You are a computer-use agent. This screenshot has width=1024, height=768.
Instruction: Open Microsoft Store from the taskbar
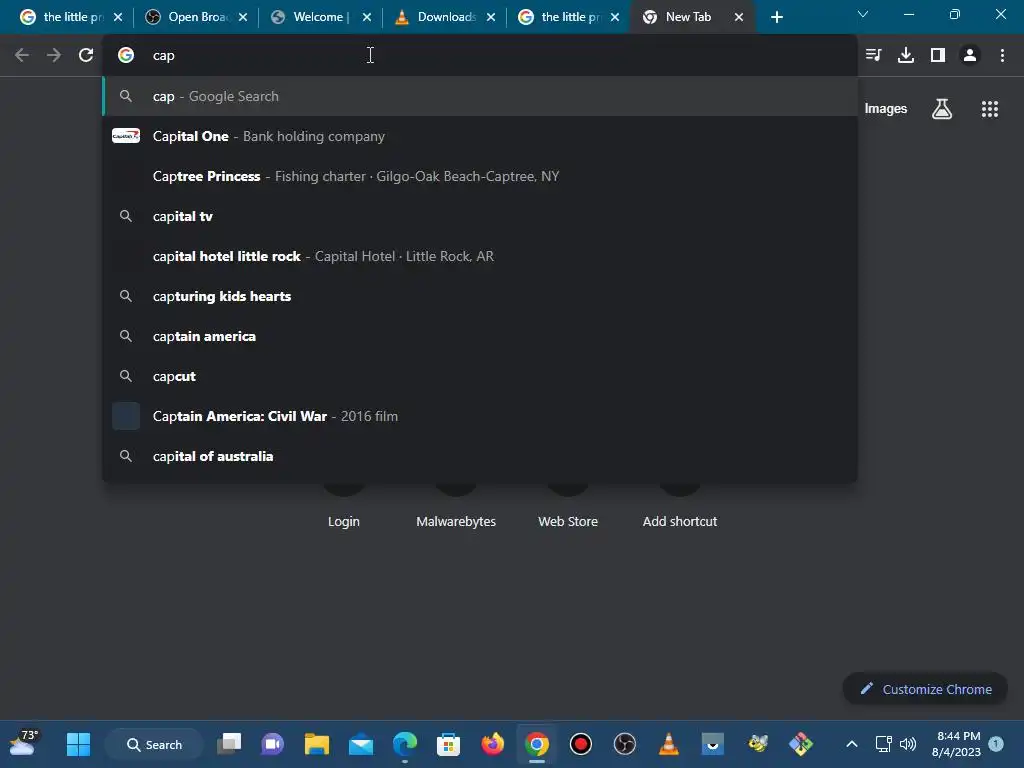point(449,744)
